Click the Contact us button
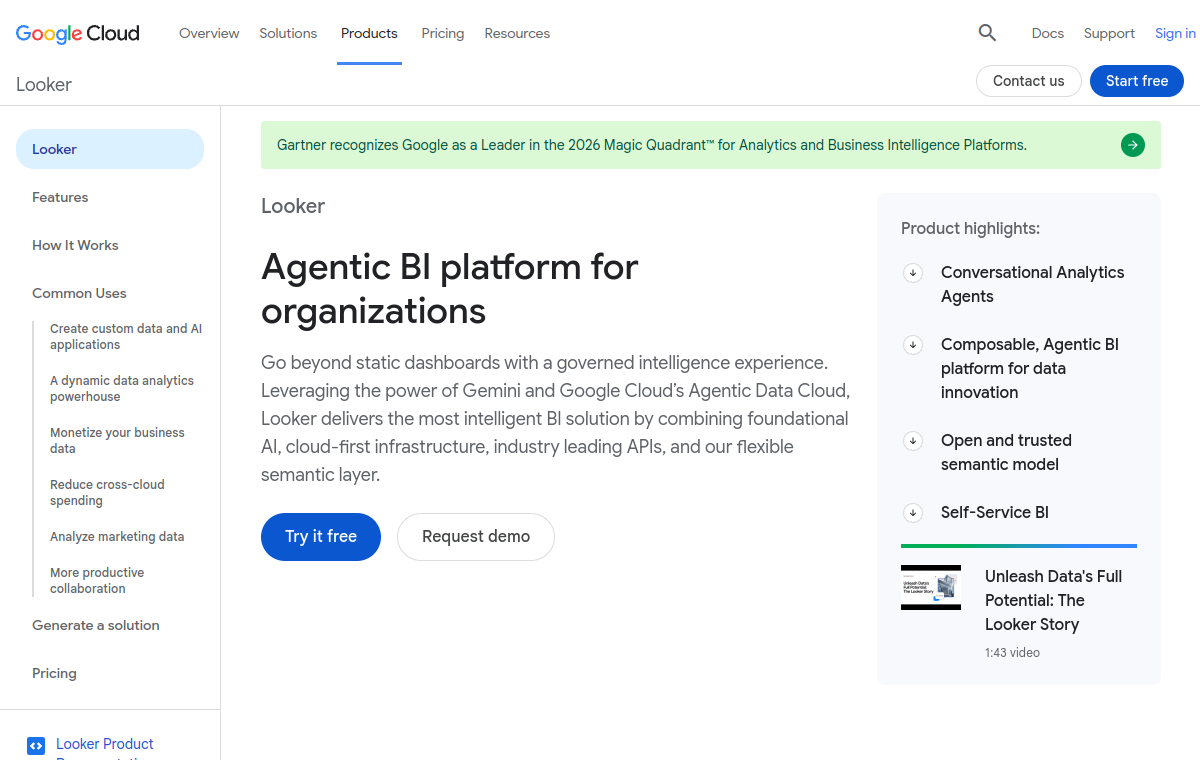Viewport: 1200px width, 760px height. click(x=1029, y=81)
